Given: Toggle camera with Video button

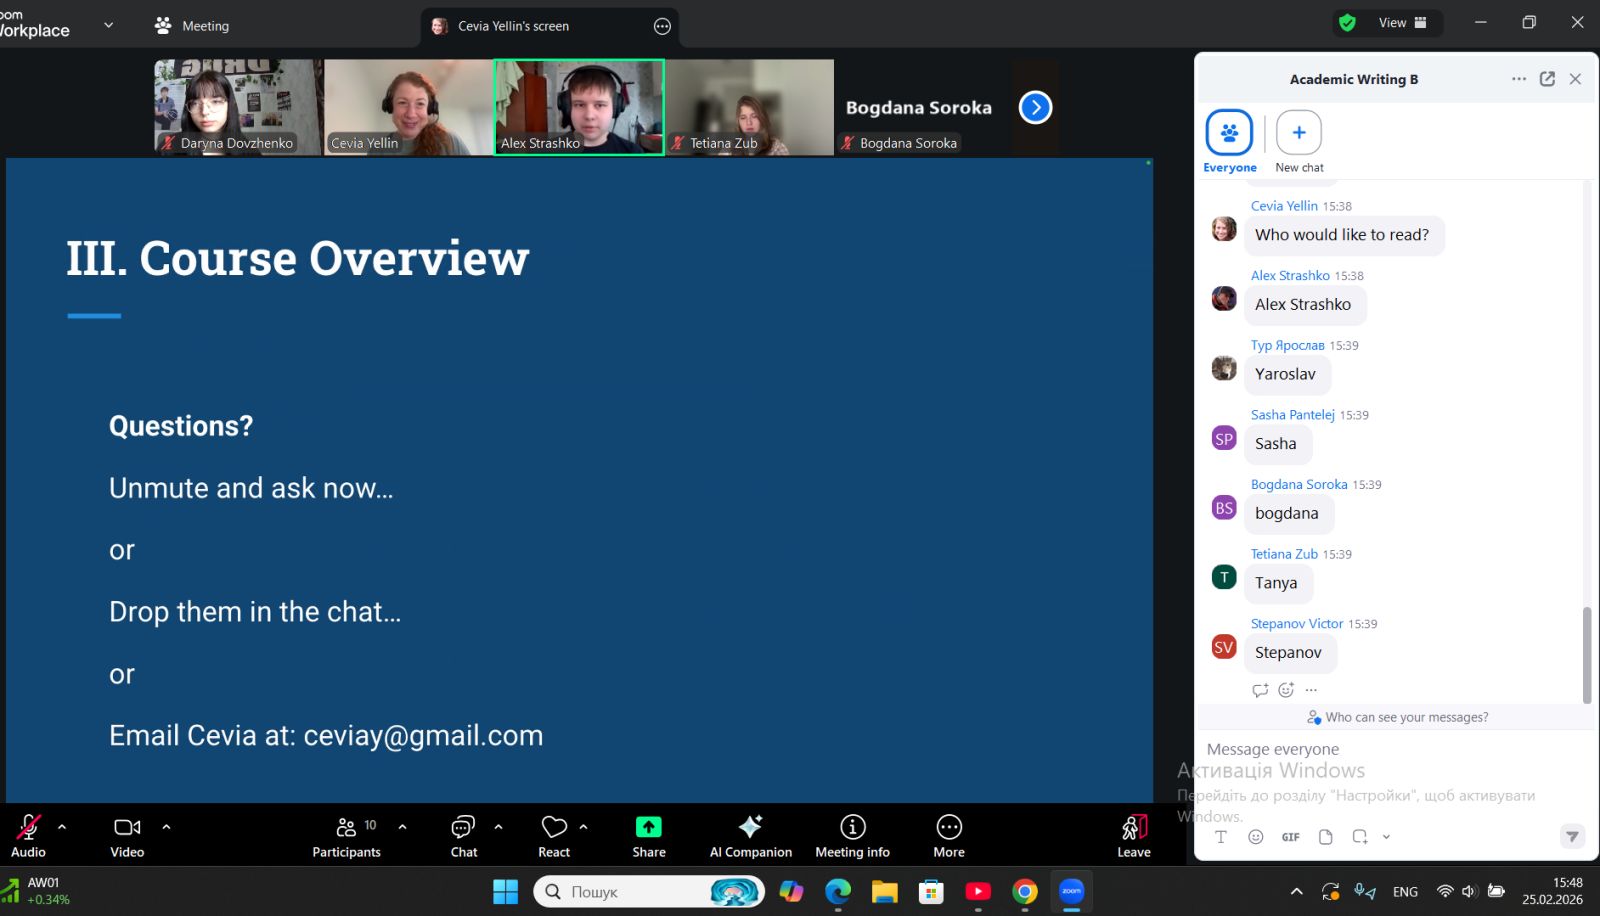Looking at the screenshot, I should 127,835.
